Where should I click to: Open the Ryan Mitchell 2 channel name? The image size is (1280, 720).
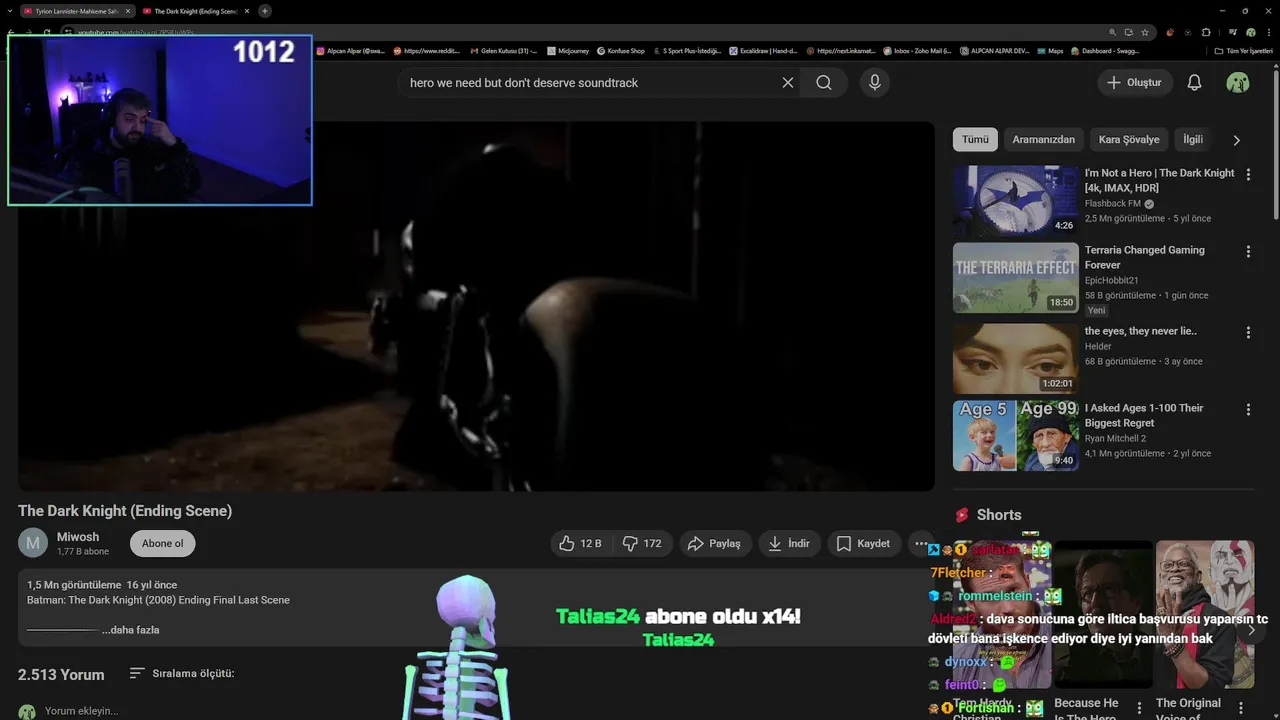[x=1115, y=438]
